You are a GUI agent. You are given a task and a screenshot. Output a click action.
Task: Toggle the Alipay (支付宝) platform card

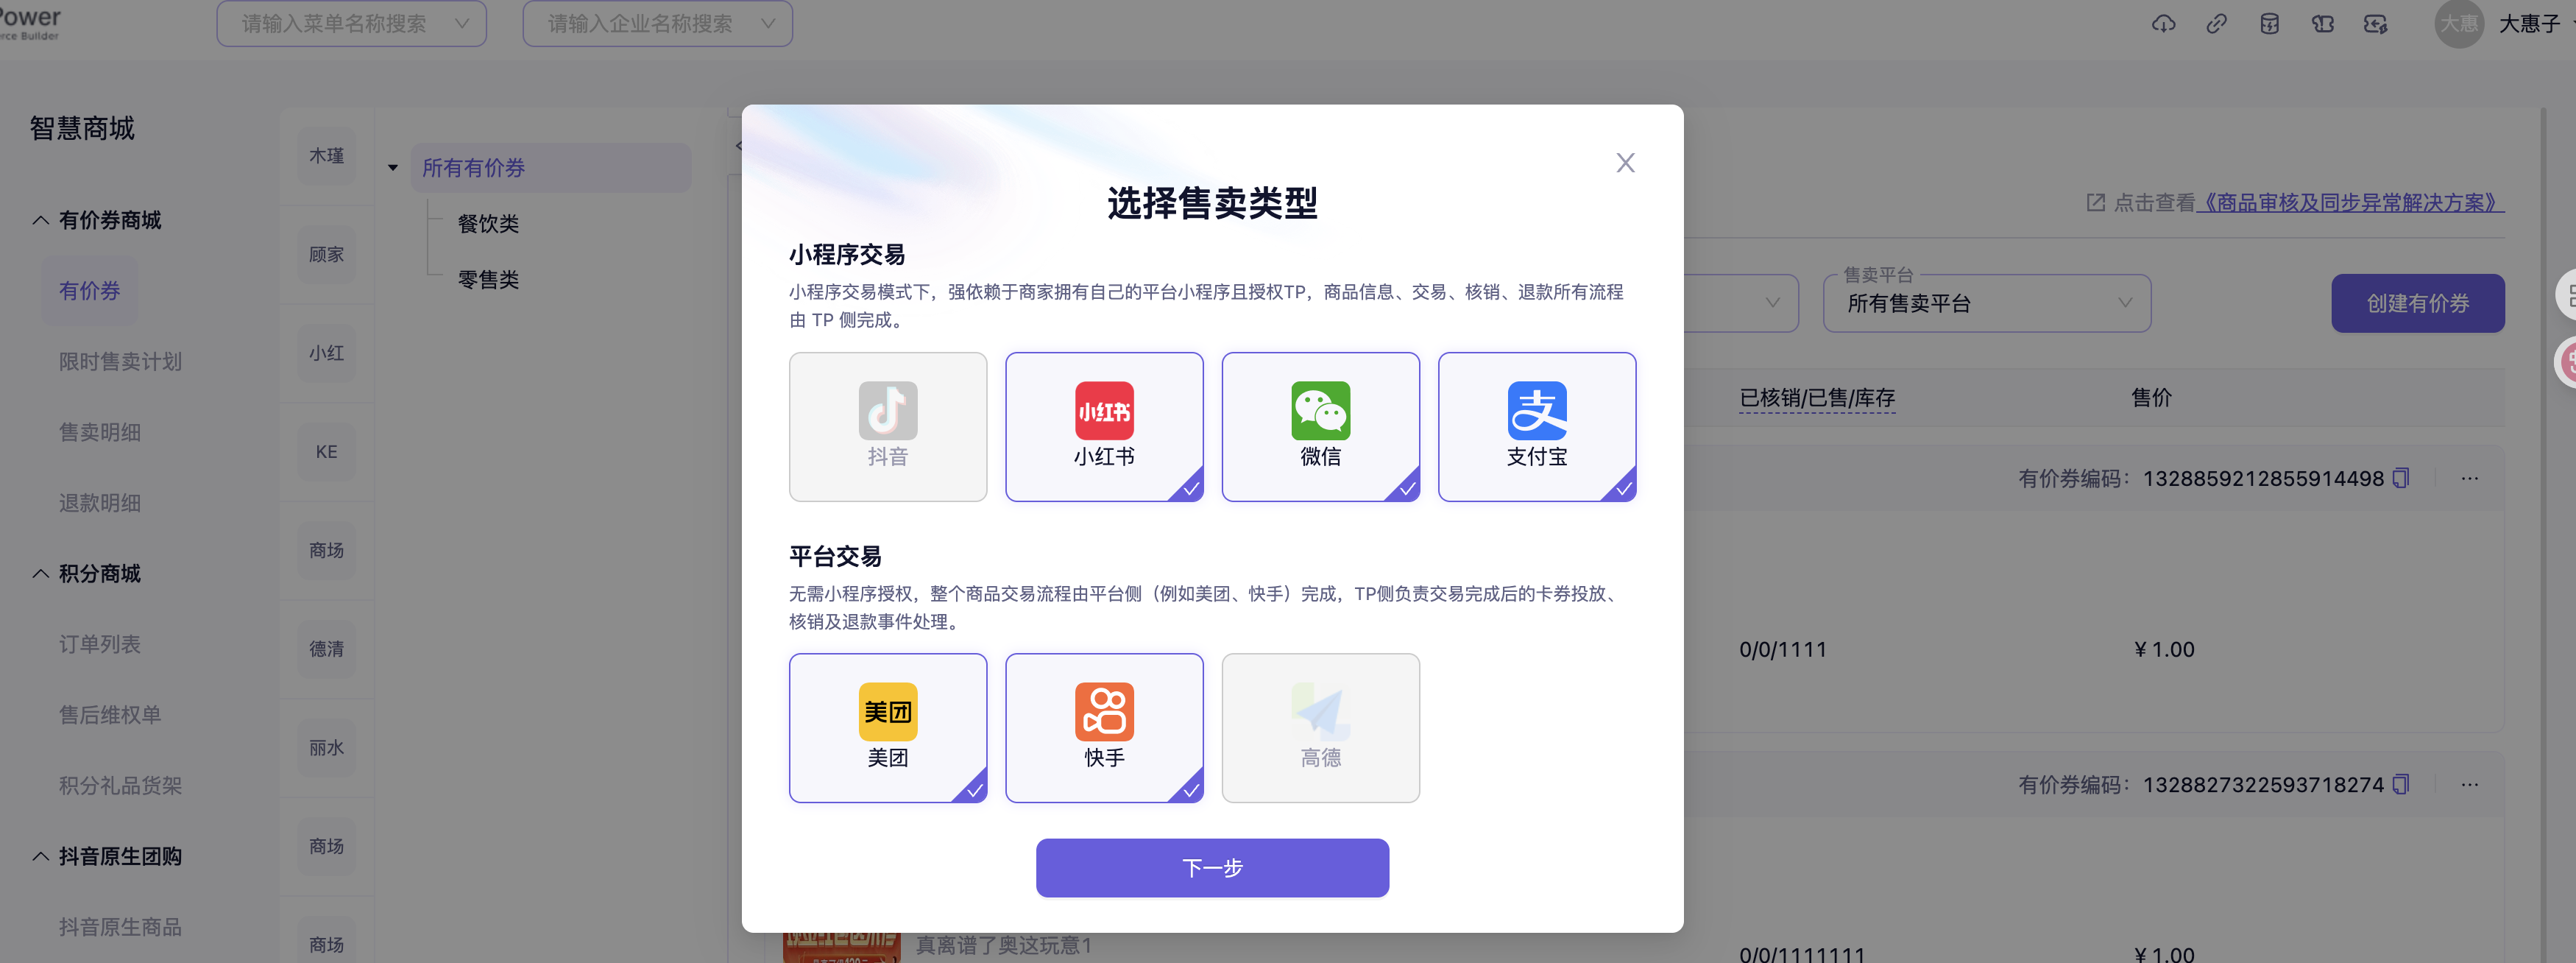click(1536, 426)
